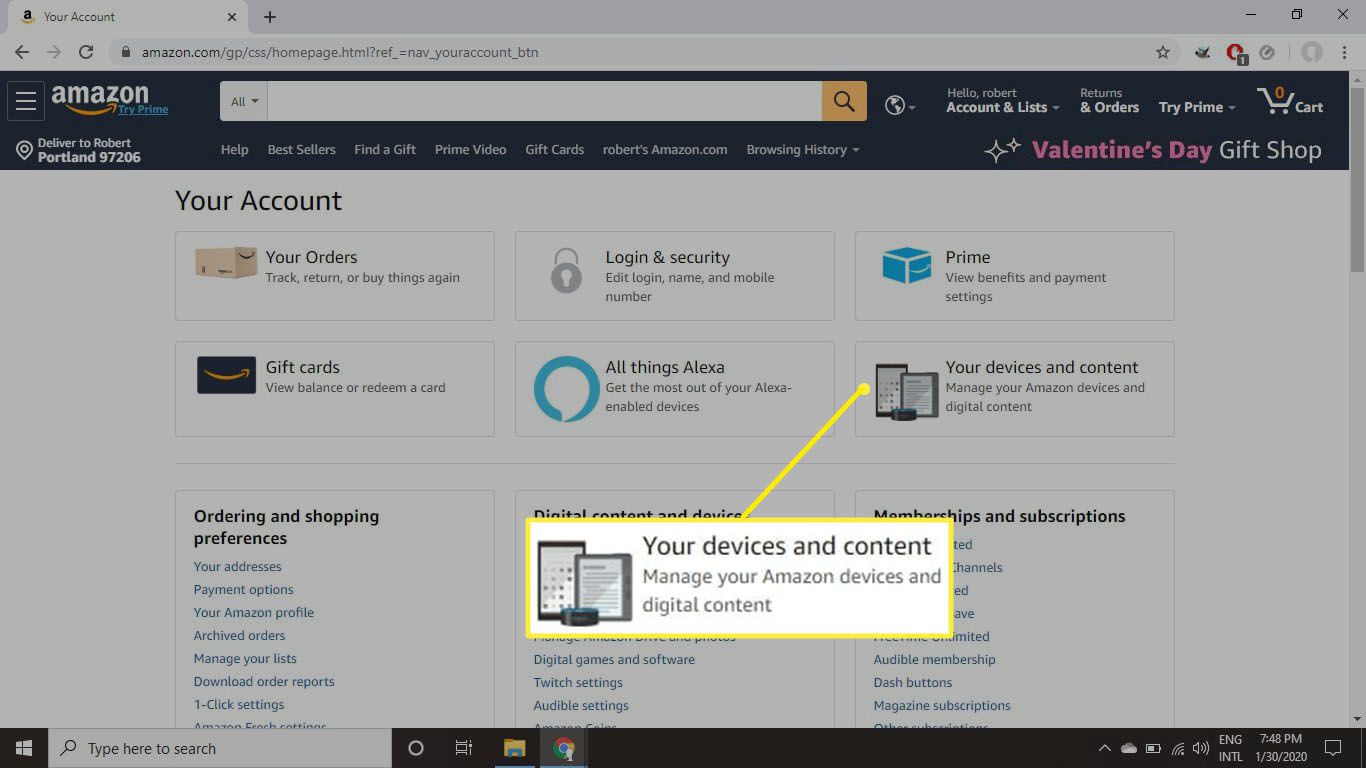The width and height of the screenshot is (1366, 768).
Task: Open the Amazon hamburger menu
Action: pyautogui.click(x=26, y=101)
